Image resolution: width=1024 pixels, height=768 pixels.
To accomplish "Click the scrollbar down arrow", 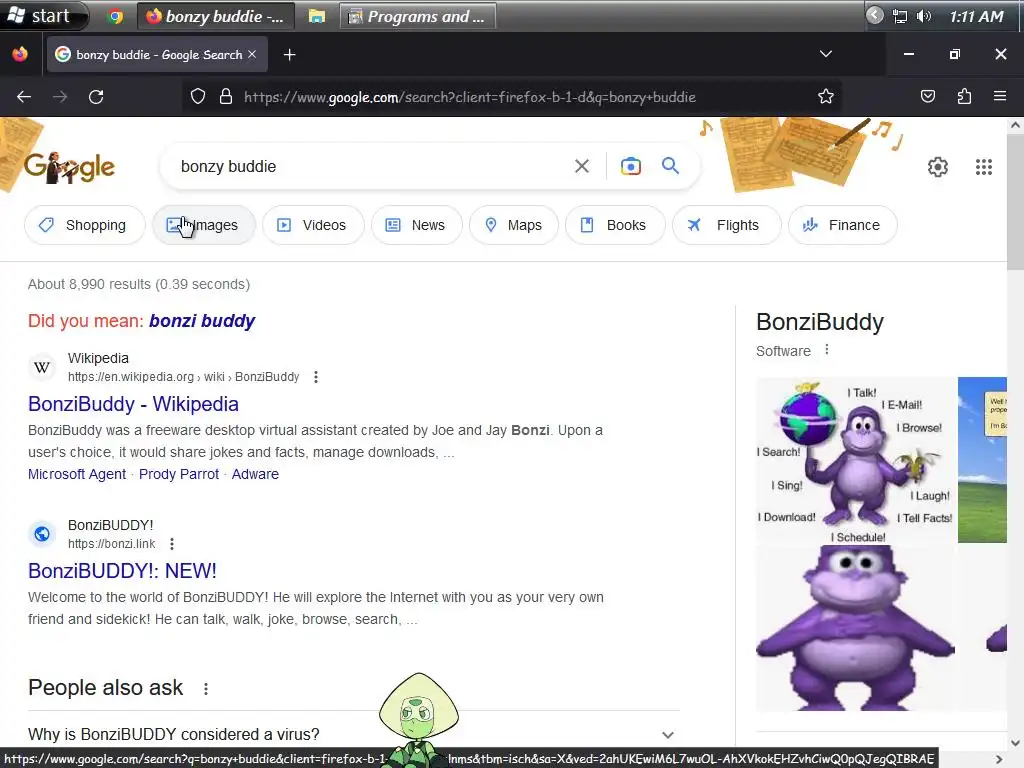I will (x=1015, y=743).
